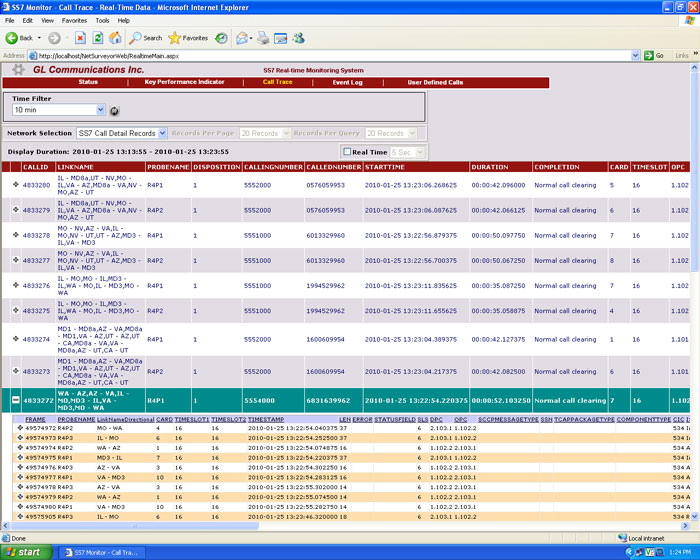
Task: Sort by the COMPLETION column header
Action: tap(557, 167)
